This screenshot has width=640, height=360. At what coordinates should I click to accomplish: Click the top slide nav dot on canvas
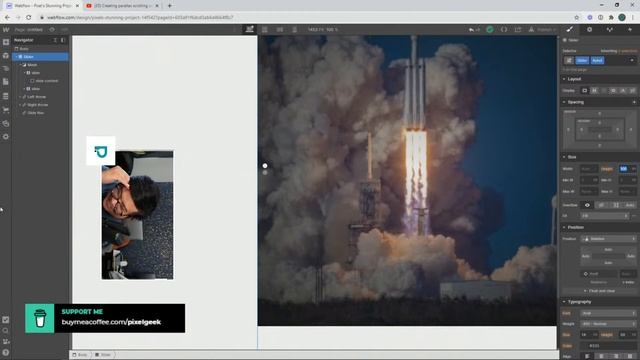(x=265, y=166)
